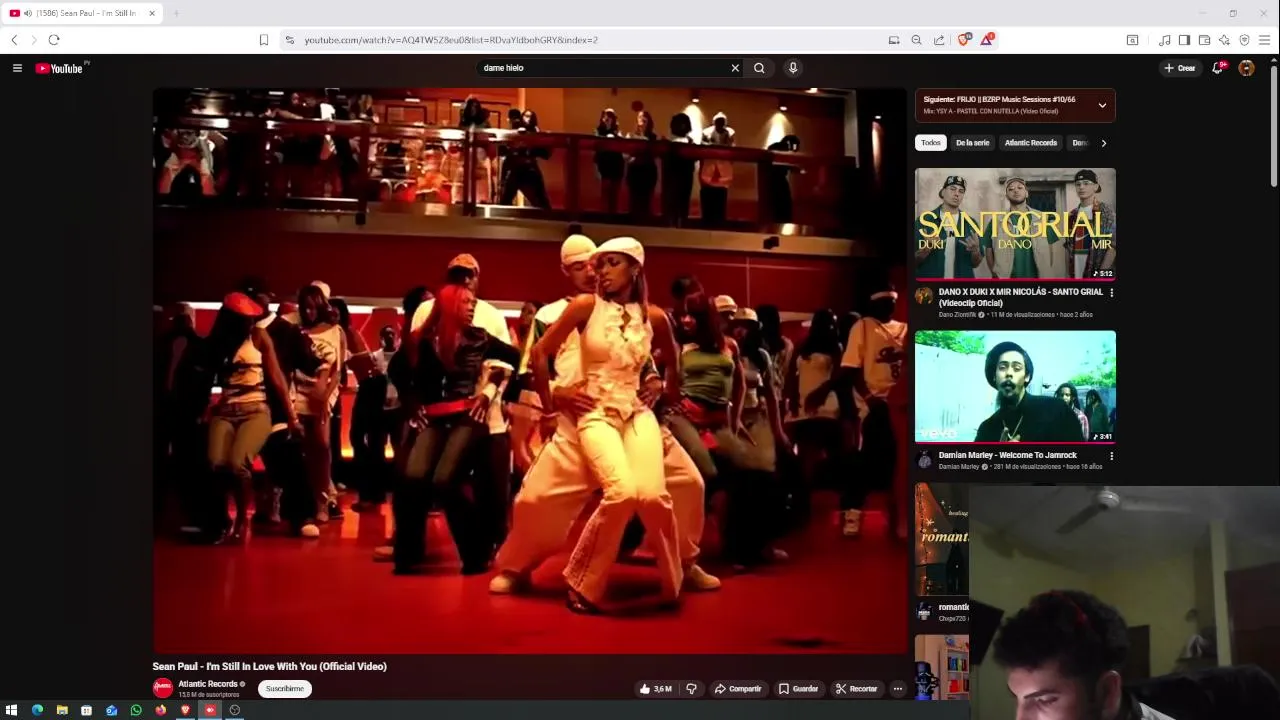The width and height of the screenshot is (1280, 720).
Task: Open the playlist music note icon
Action: click(1165, 40)
